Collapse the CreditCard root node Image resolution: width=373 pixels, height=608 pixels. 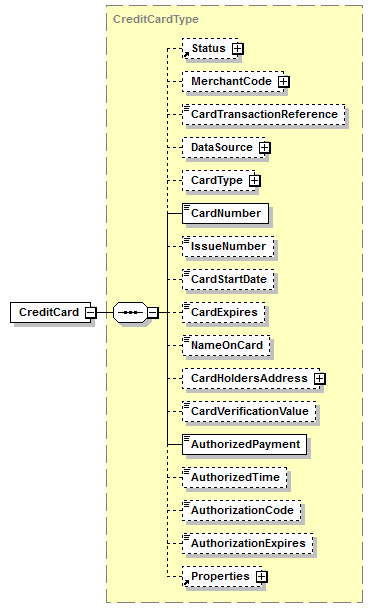tap(90, 313)
